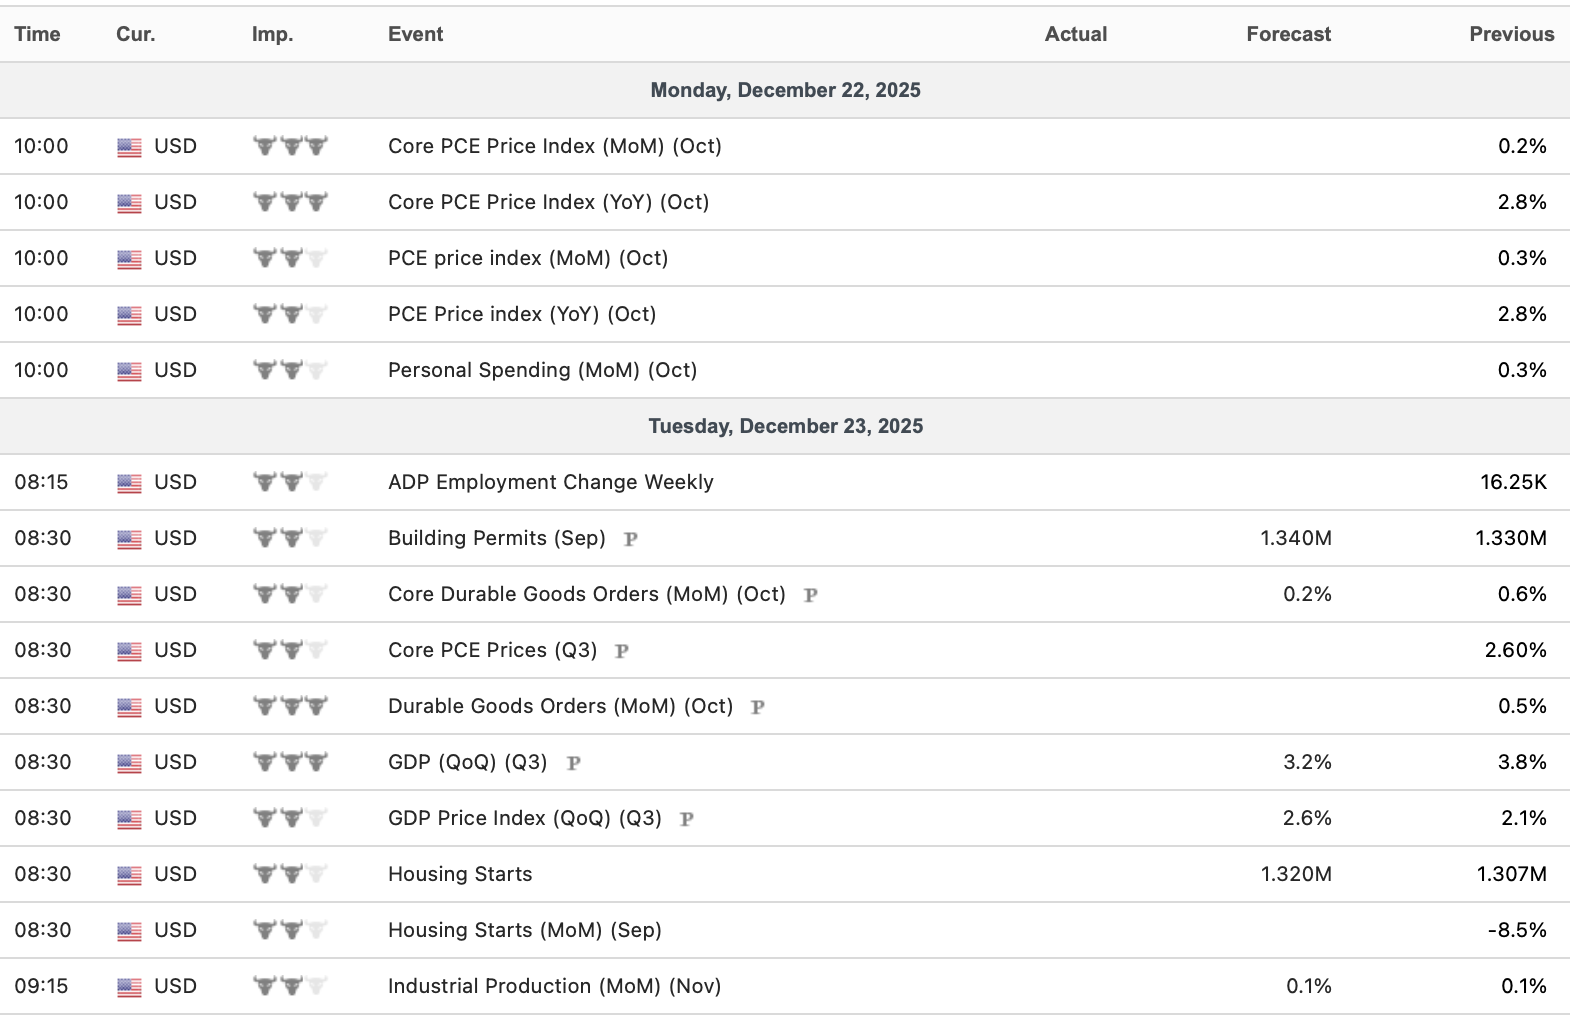1570x1020 pixels.
Task: Click importance bull icons for Core PCE Price Index (MoM)
Action: click(290, 146)
